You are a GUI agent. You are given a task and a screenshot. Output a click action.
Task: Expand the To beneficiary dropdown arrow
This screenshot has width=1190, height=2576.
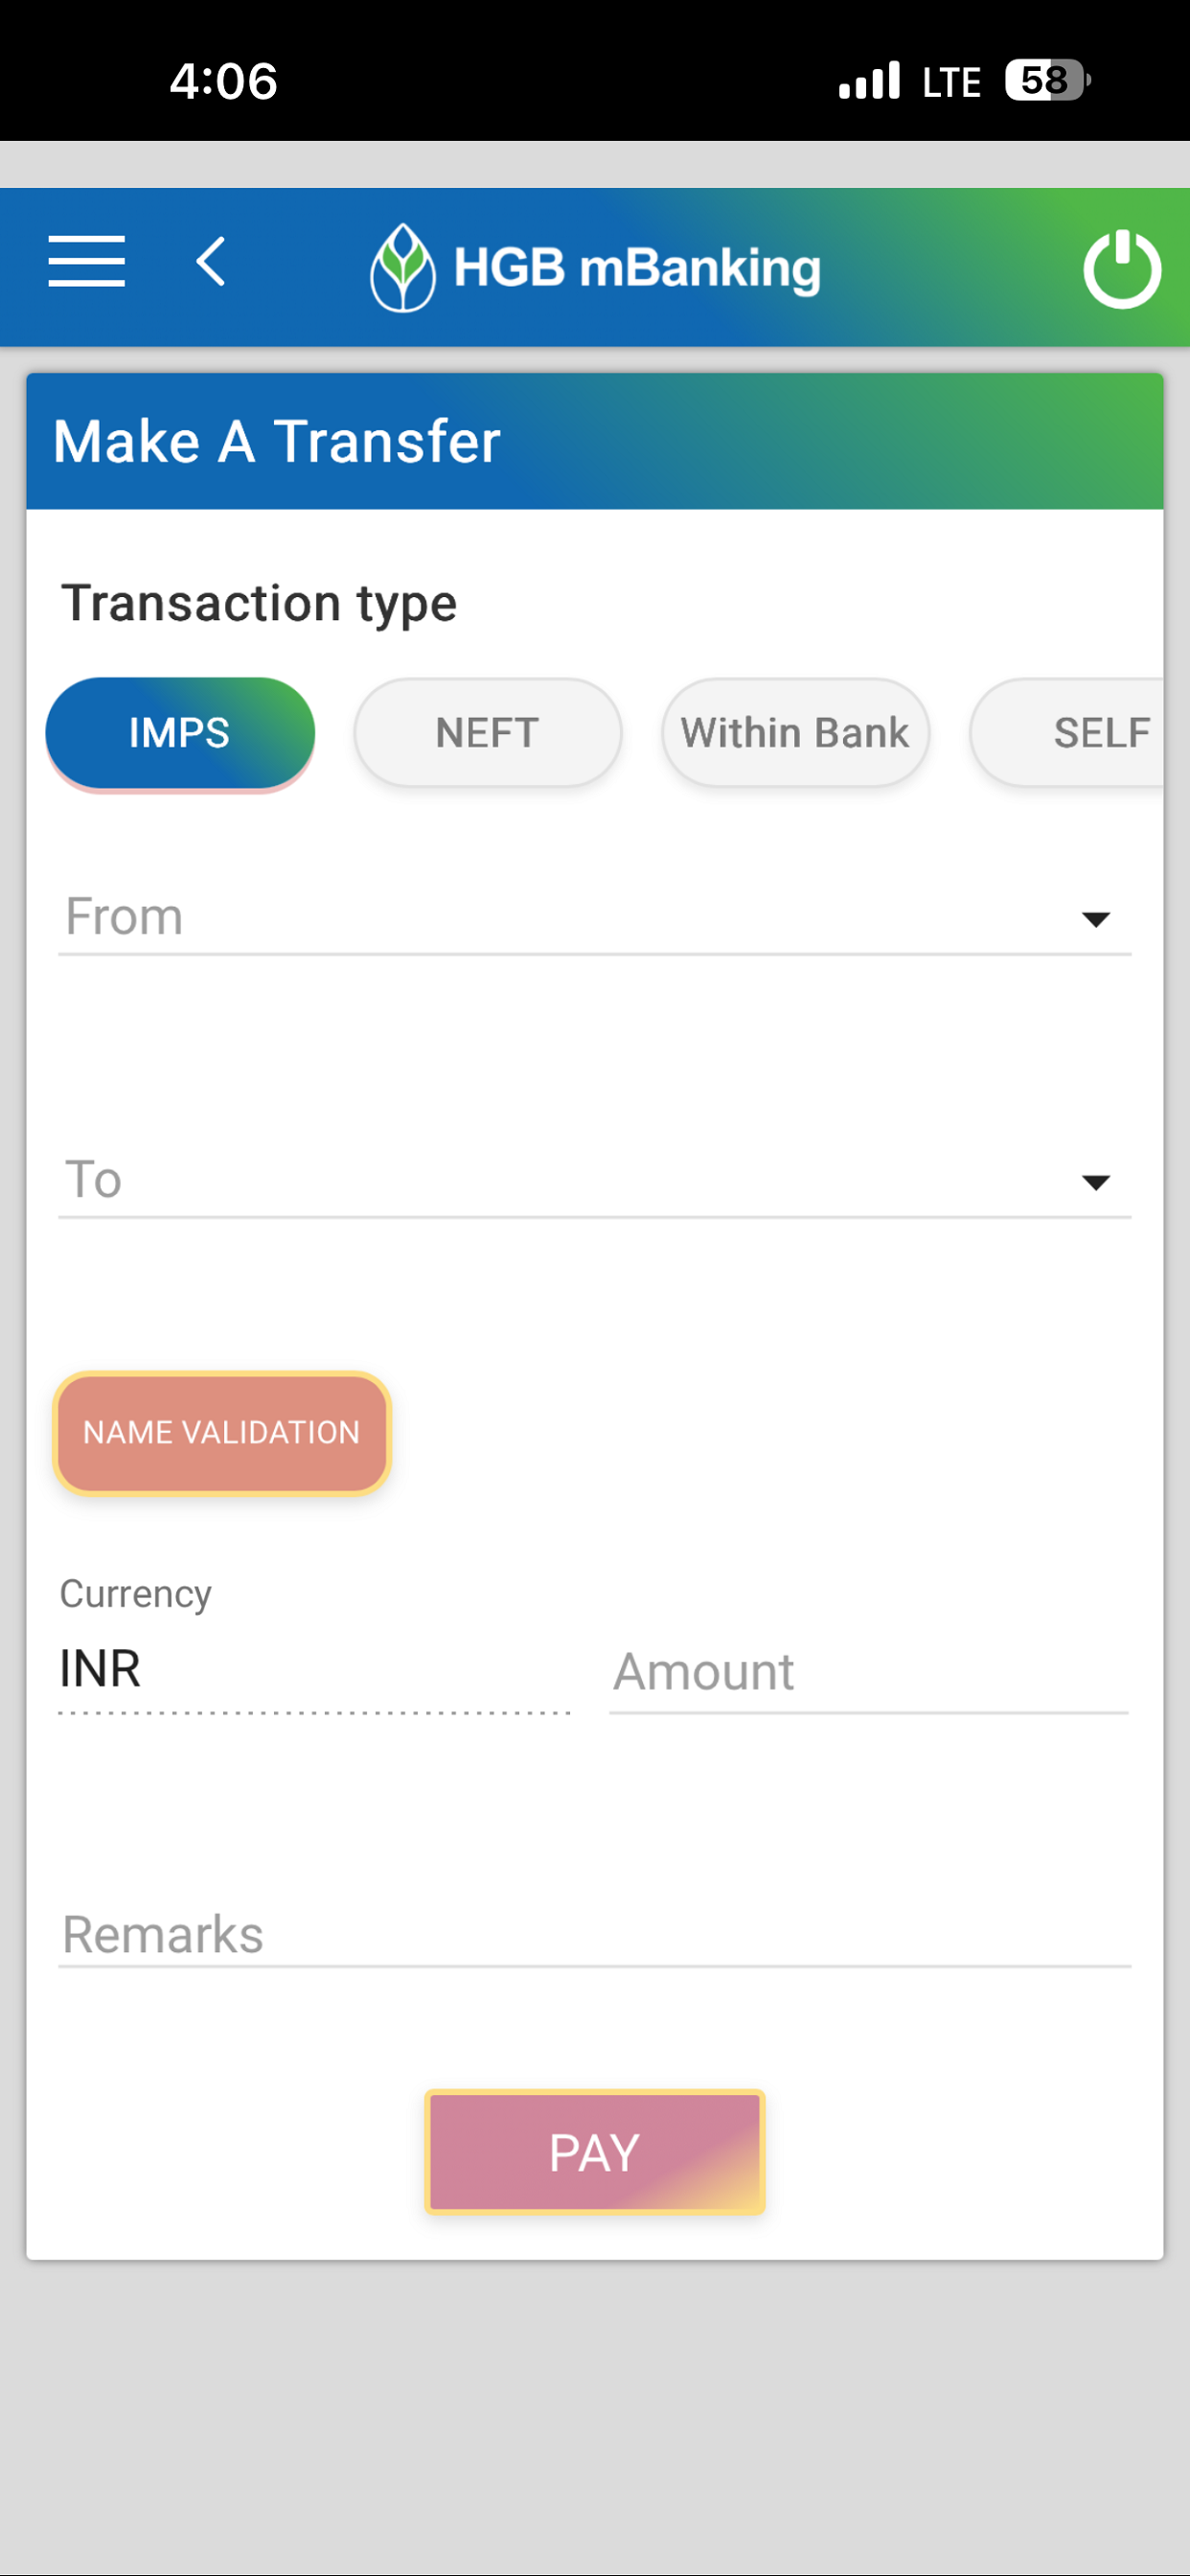[1096, 1183]
